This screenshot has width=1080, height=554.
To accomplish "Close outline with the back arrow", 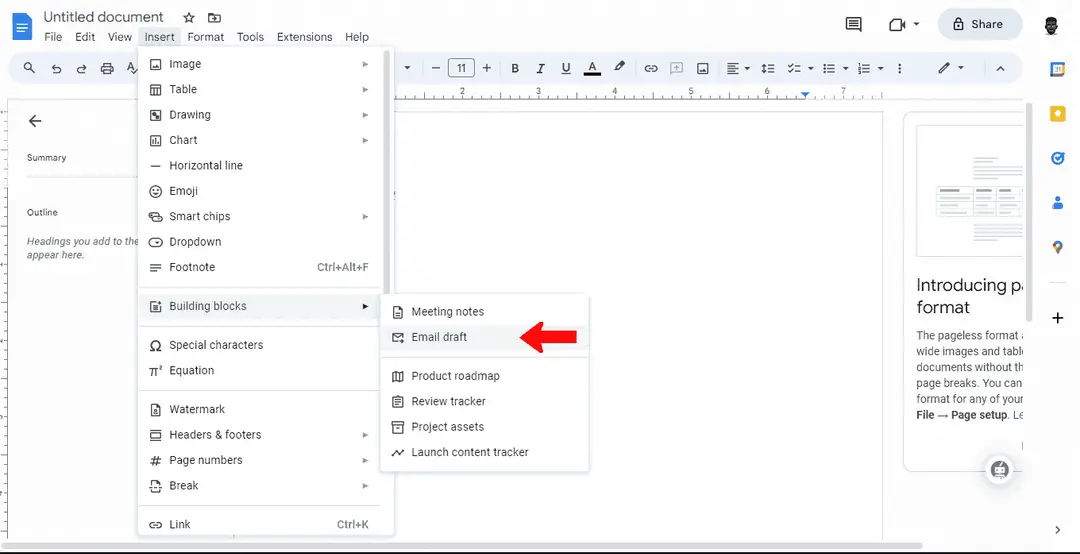I will coord(35,121).
